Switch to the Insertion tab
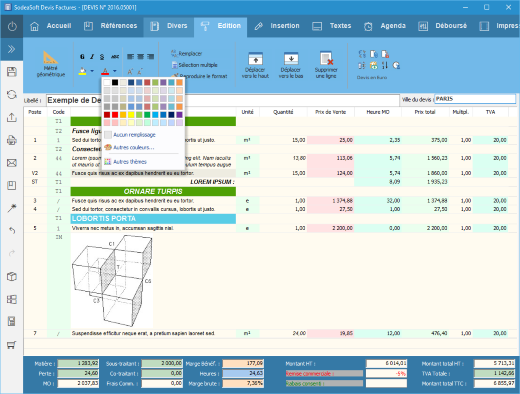Image resolution: width=520 pixels, height=394 pixels. (277, 26)
